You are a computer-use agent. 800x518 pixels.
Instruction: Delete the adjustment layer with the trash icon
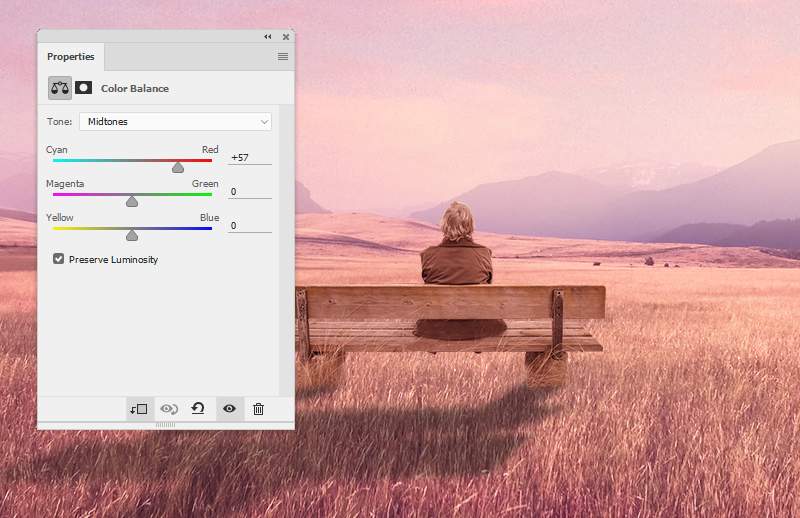pyautogui.click(x=258, y=408)
